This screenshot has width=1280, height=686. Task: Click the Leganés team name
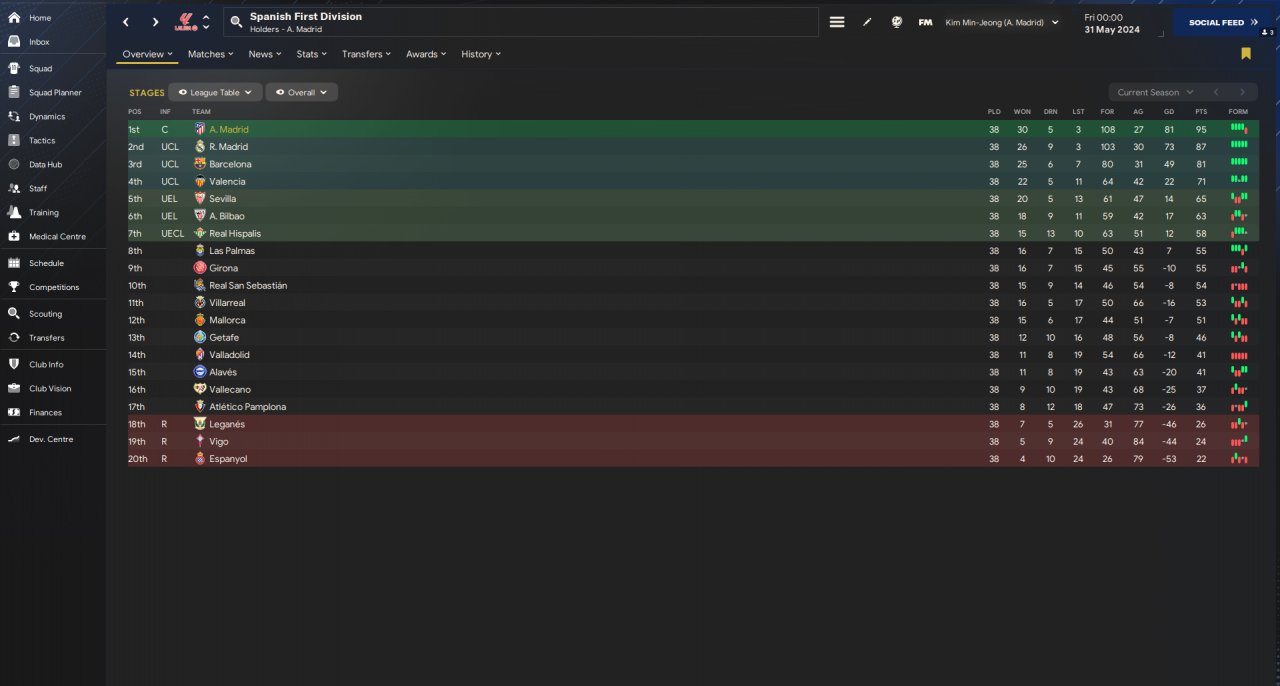click(x=227, y=424)
